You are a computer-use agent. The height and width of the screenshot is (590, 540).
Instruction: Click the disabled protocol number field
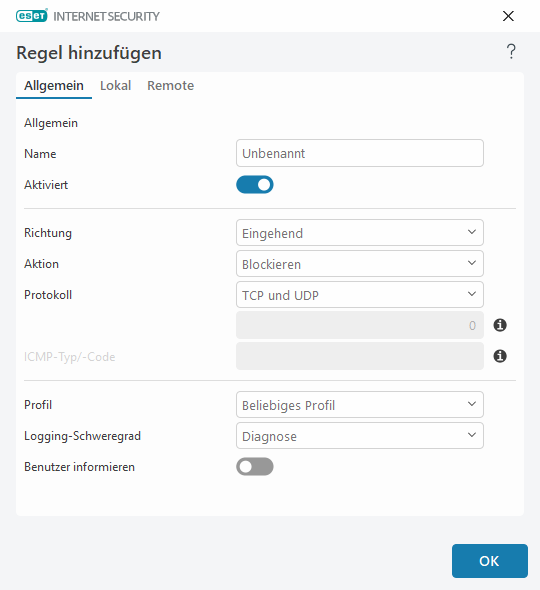point(360,325)
